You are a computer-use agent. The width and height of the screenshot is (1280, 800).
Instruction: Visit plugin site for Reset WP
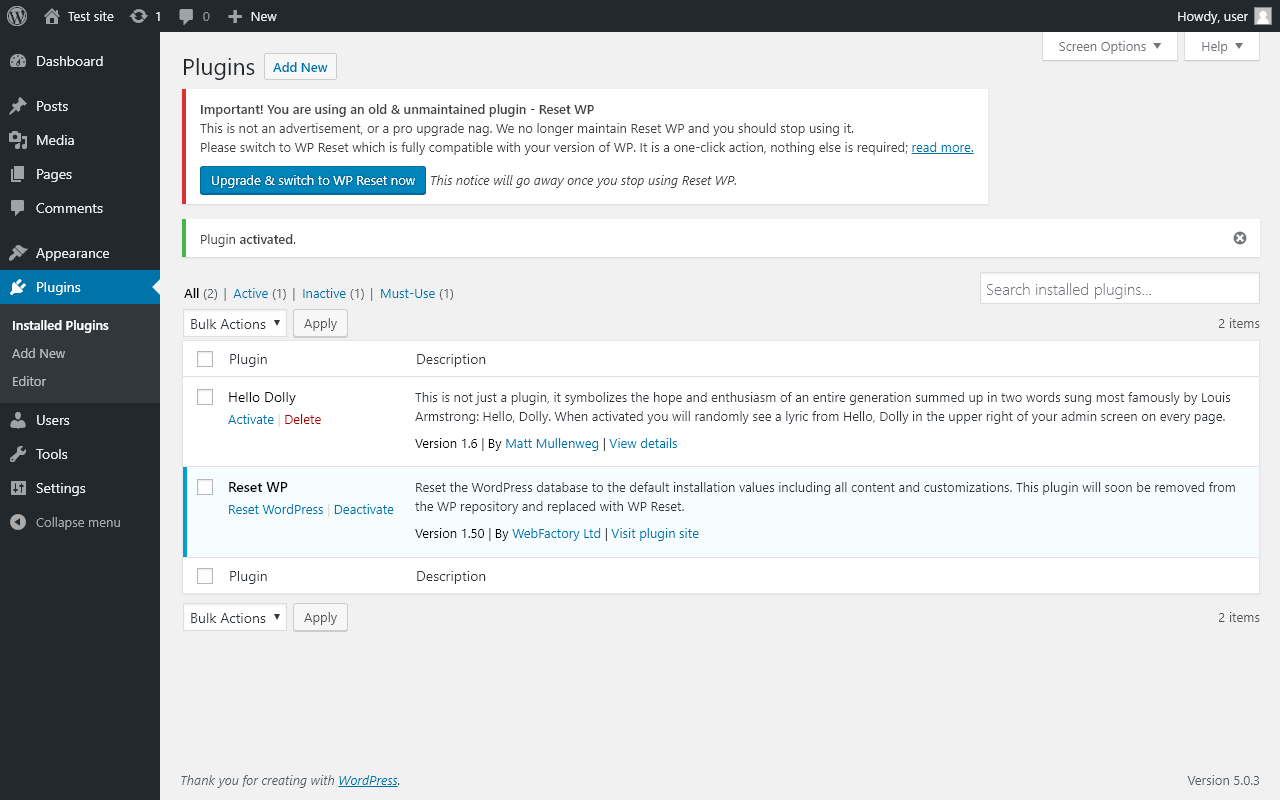coord(655,533)
